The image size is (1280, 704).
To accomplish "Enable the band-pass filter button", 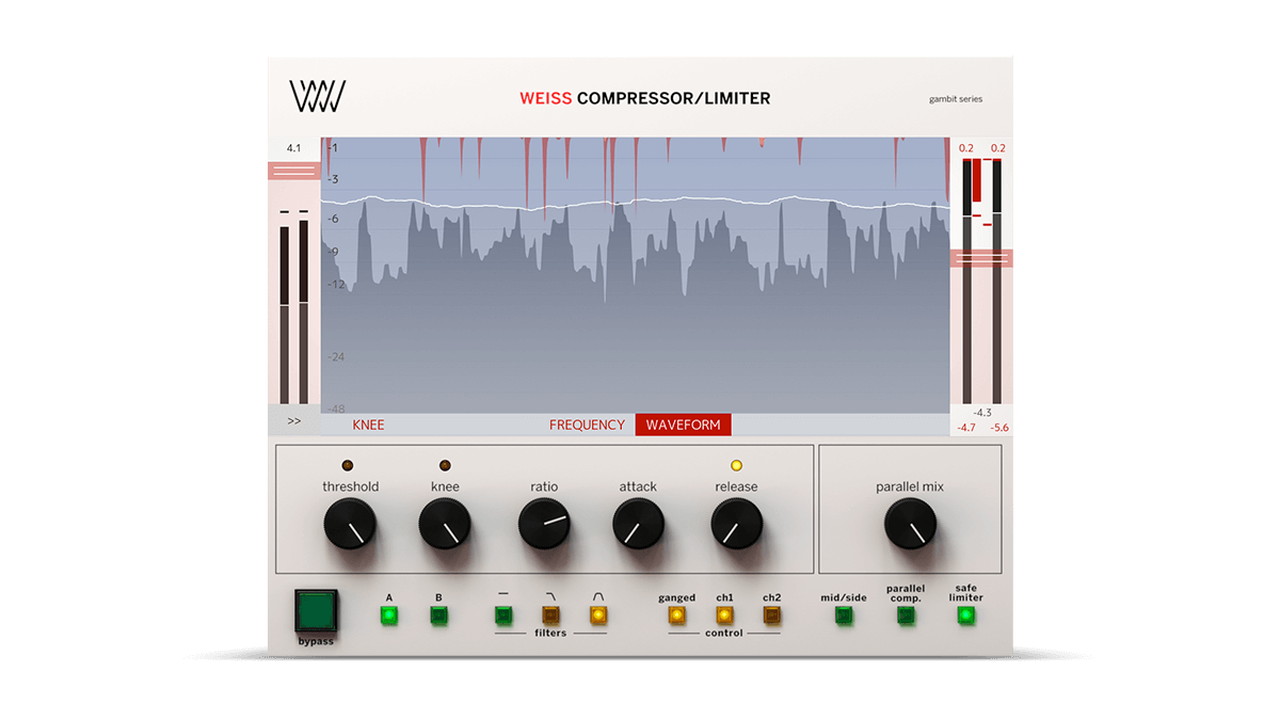I will click(598, 615).
